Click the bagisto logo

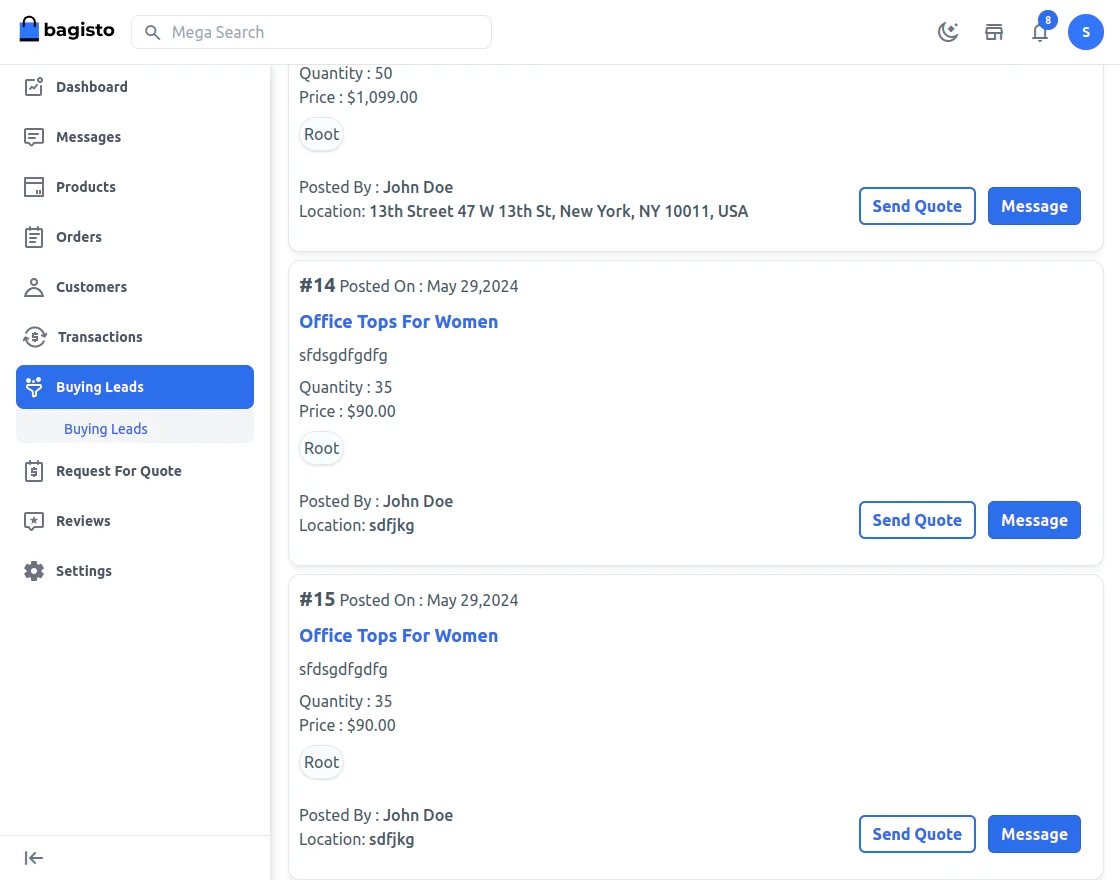pyautogui.click(x=67, y=30)
